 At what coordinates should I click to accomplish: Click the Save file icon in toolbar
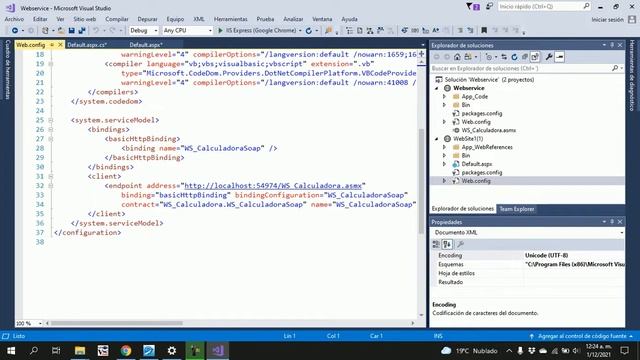point(71,31)
